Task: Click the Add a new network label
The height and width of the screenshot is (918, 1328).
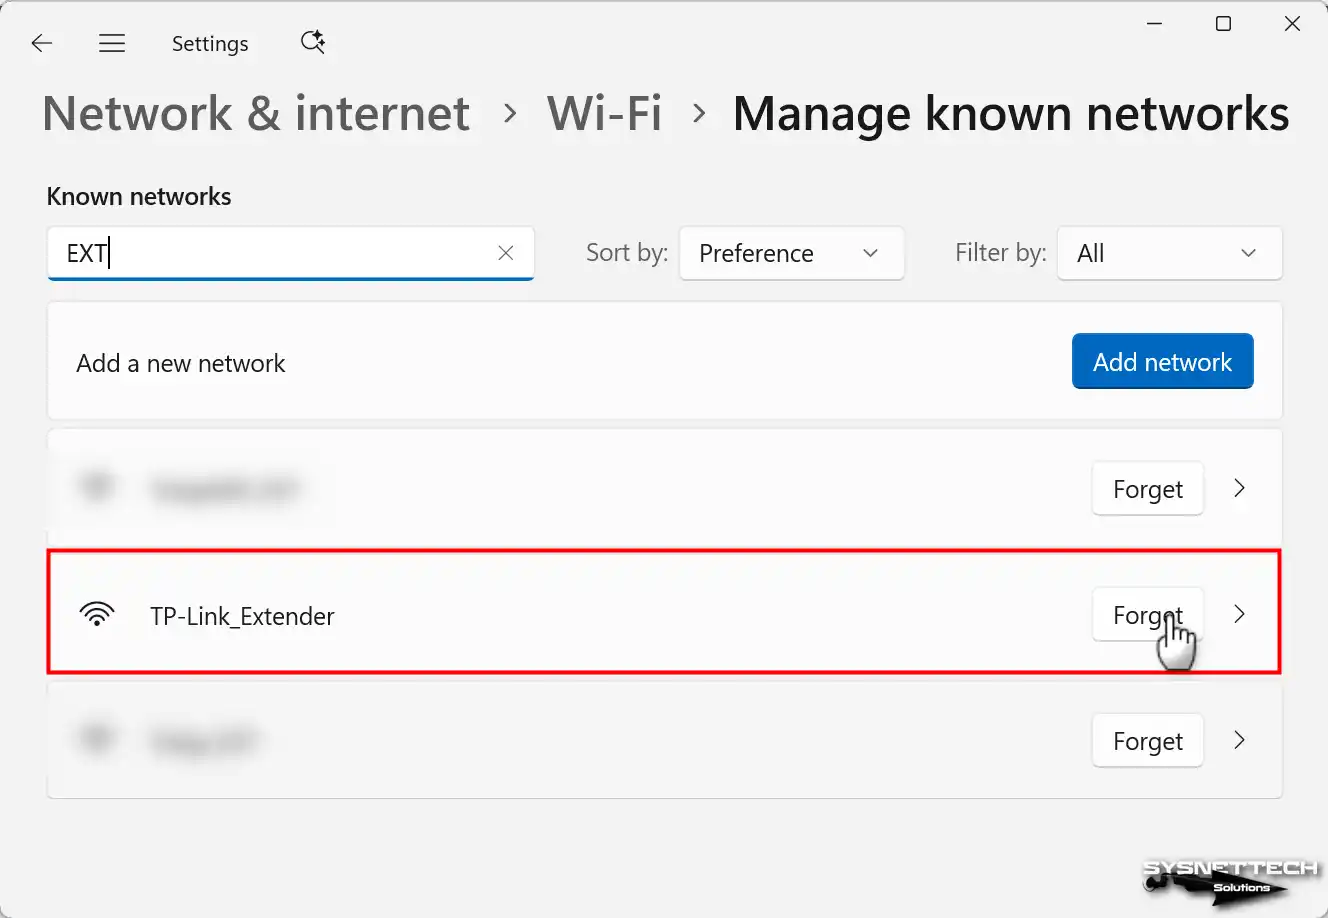Action: [x=180, y=362]
